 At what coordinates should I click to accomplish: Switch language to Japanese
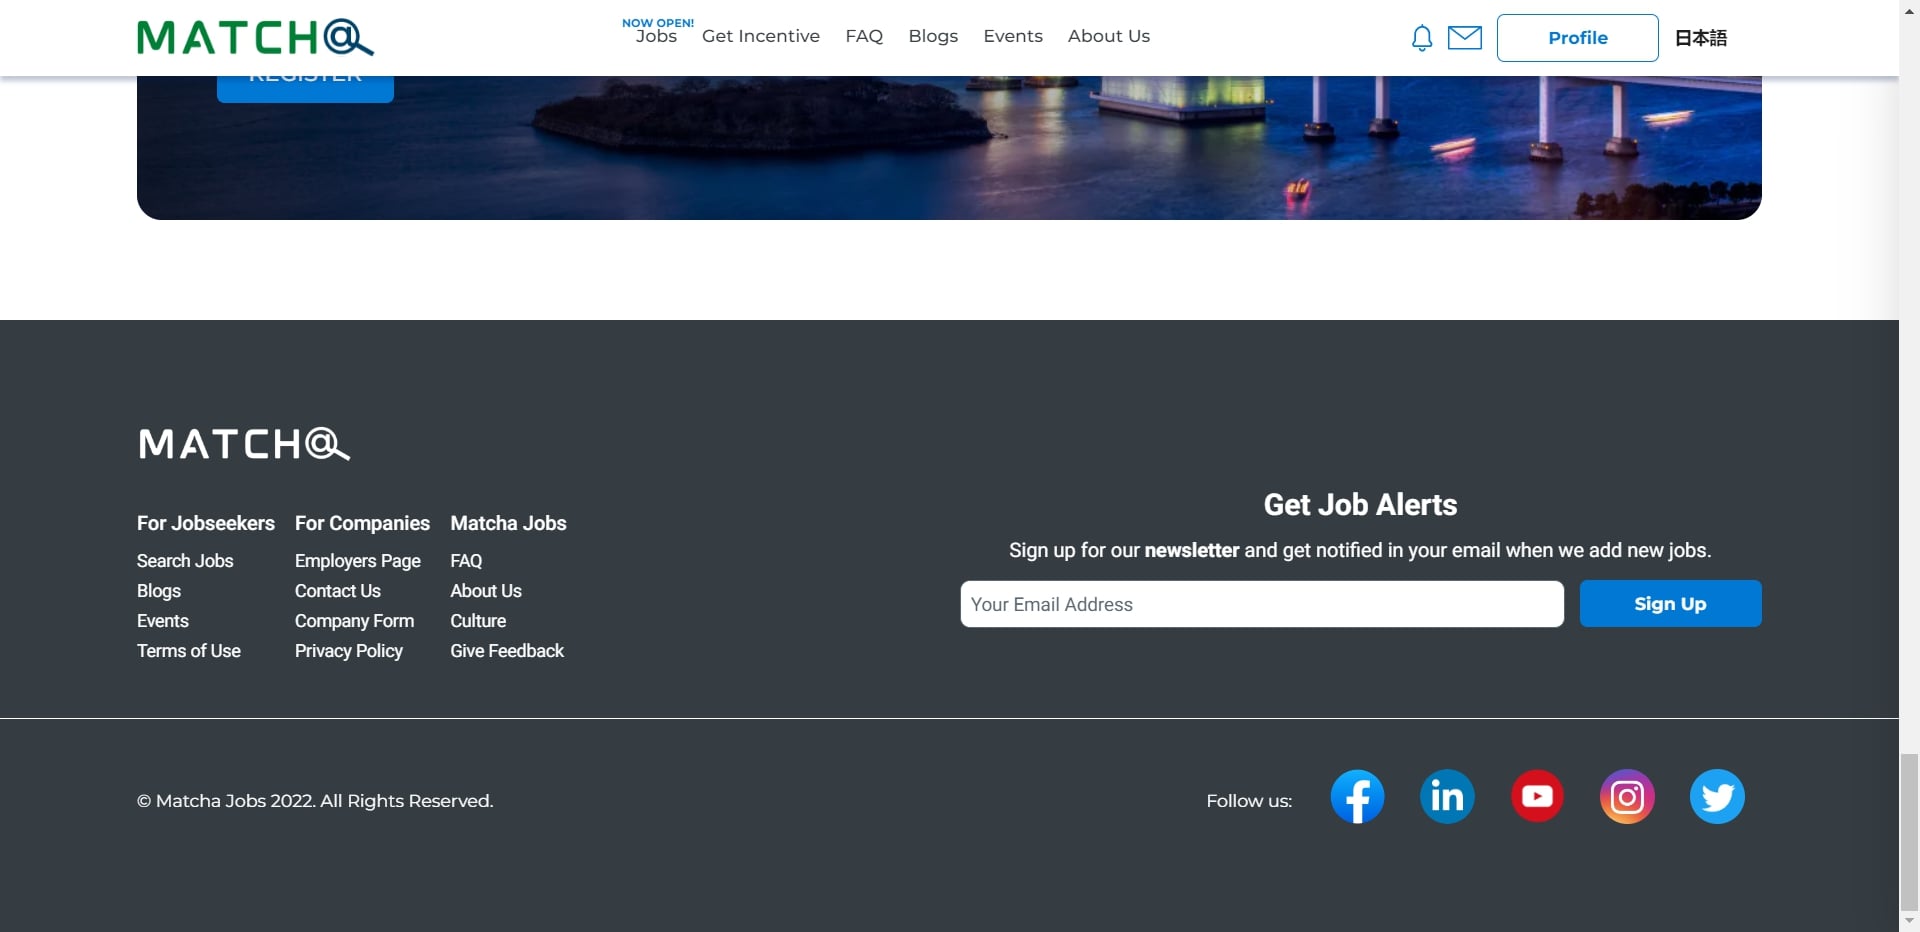(1701, 38)
